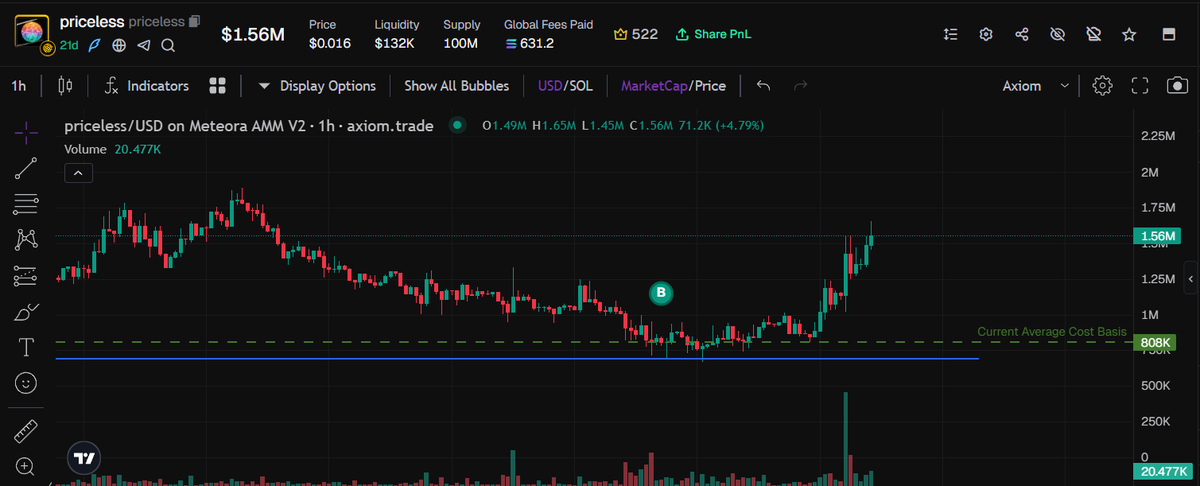Image resolution: width=1200 pixels, height=486 pixels.
Task: Click the Share PnL button
Action: point(713,34)
